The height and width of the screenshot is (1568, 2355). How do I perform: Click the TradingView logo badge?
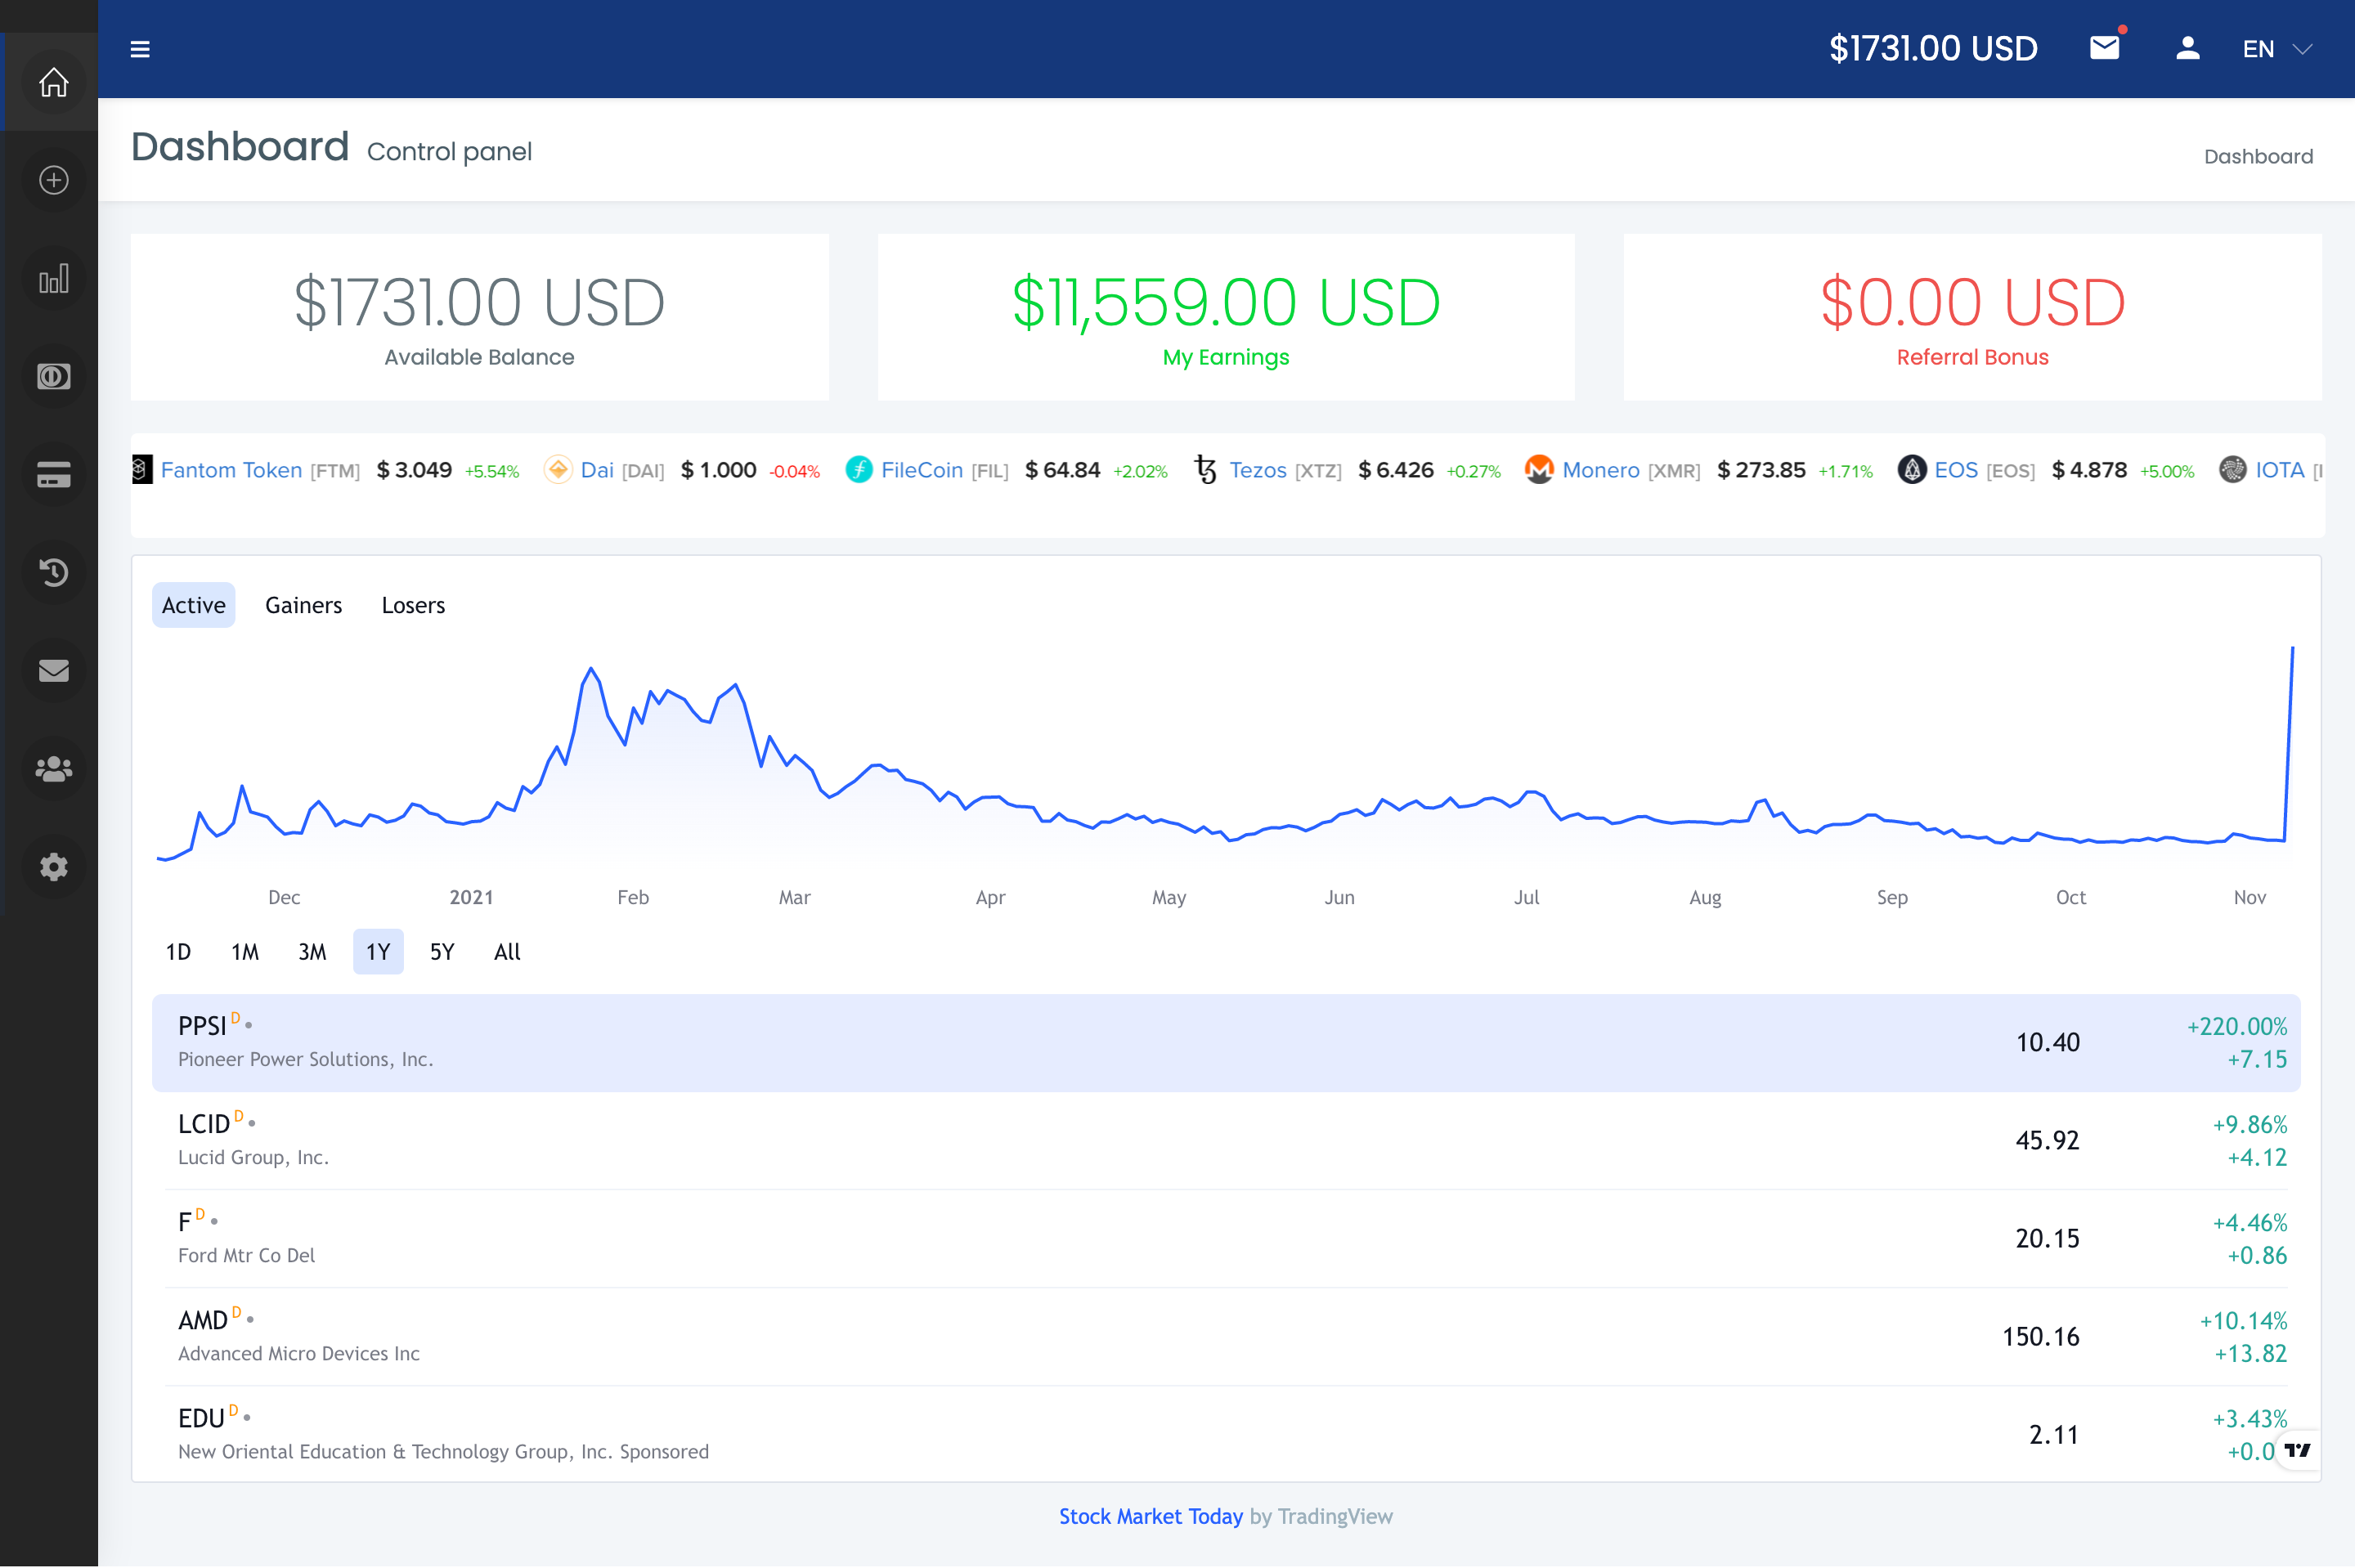pyautogui.click(x=2297, y=1450)
